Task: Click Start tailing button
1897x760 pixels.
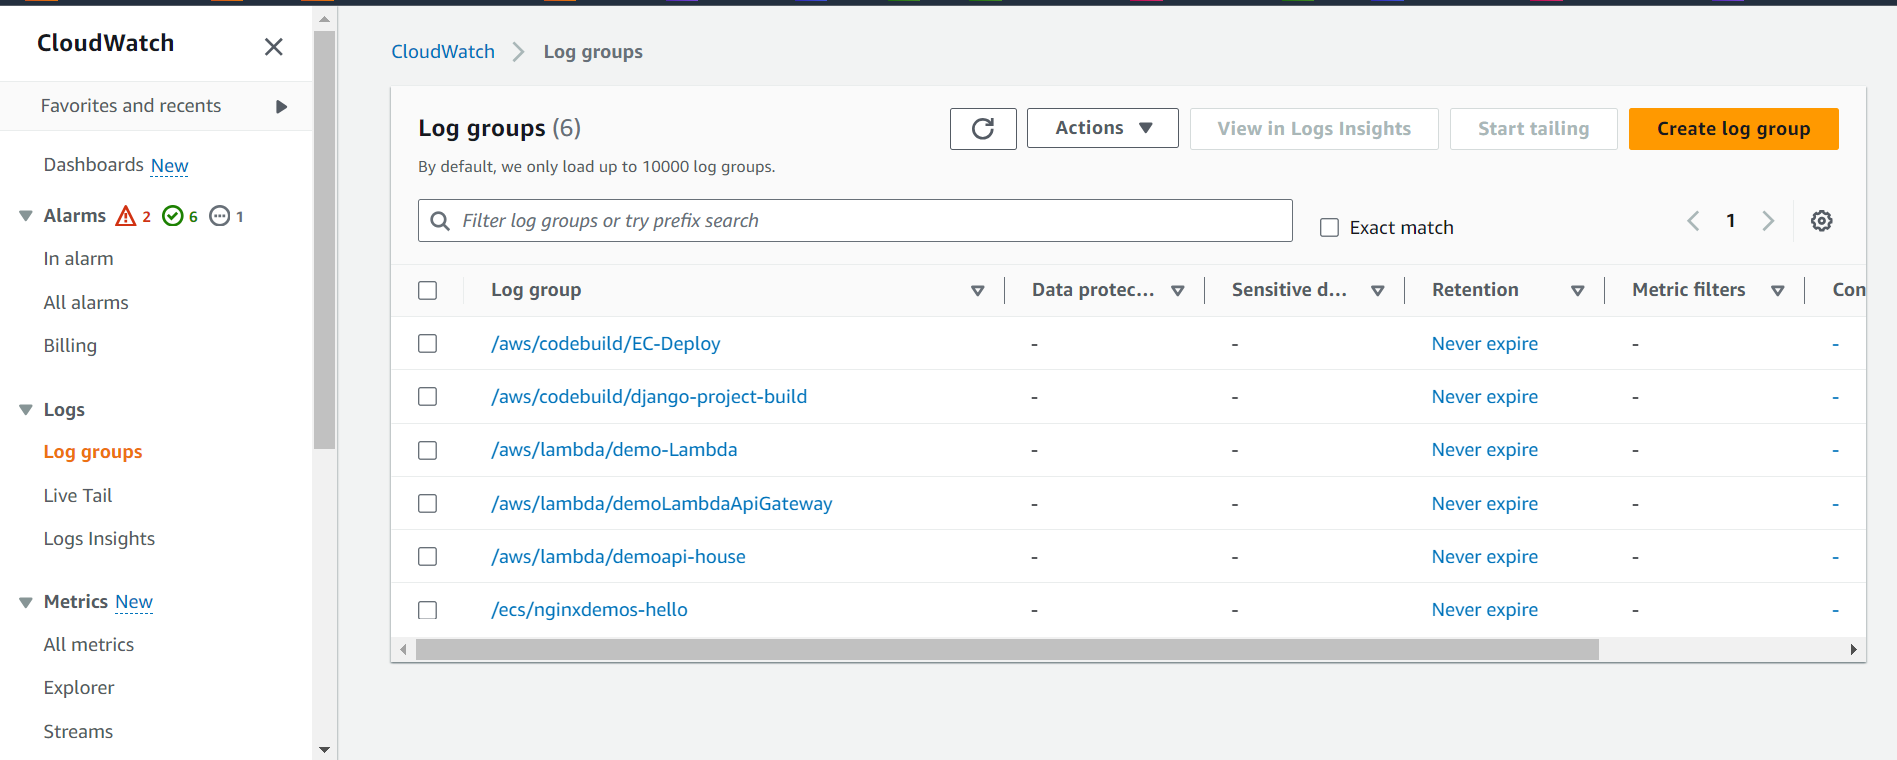Action: 1533,129
